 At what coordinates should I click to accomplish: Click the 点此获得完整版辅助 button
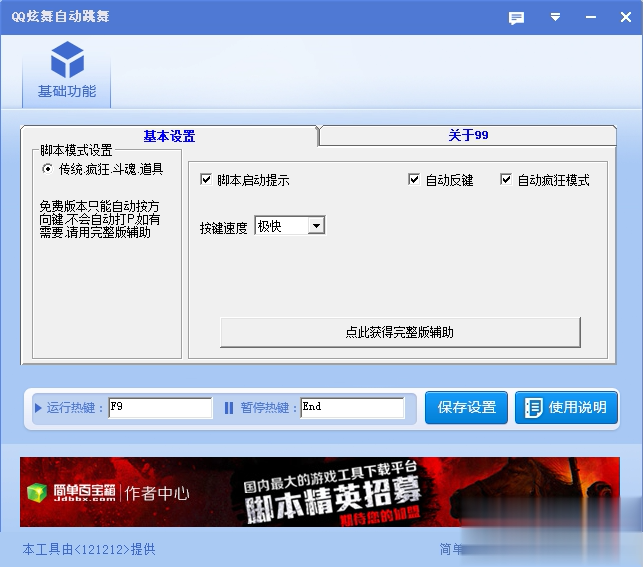click(400, 332)
